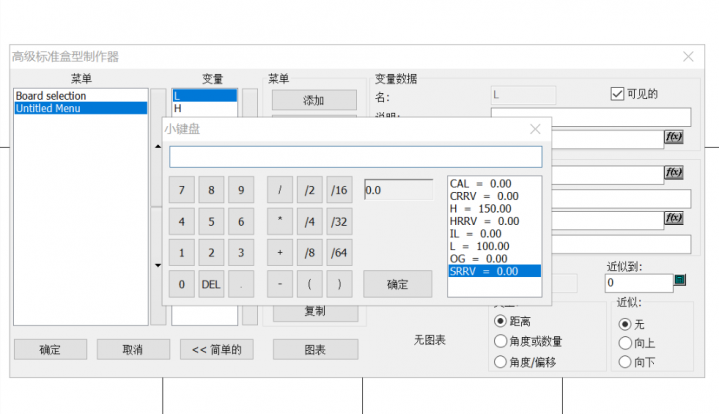Viewport: 719px width, 414px height.
Task: Click the up arrow beside menu list
Action: pos(156,148)
